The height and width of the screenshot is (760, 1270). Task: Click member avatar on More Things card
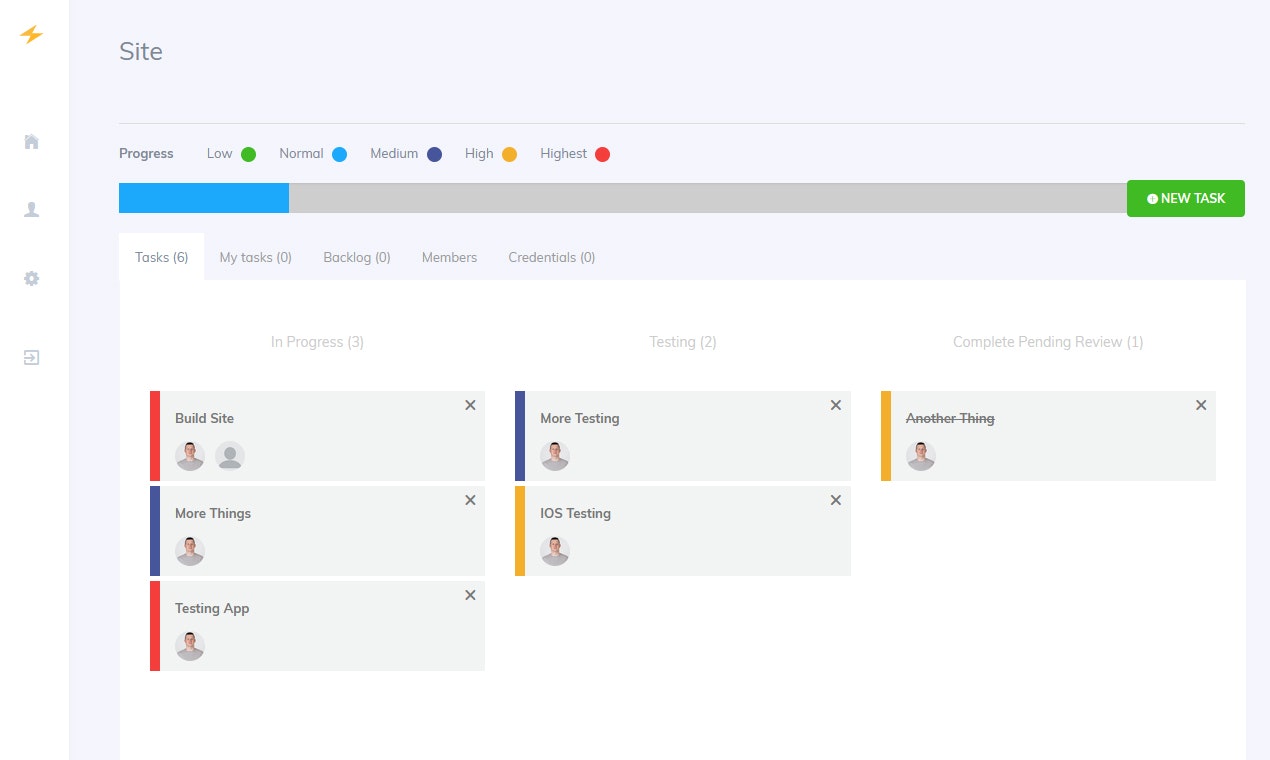coord(190,551)
